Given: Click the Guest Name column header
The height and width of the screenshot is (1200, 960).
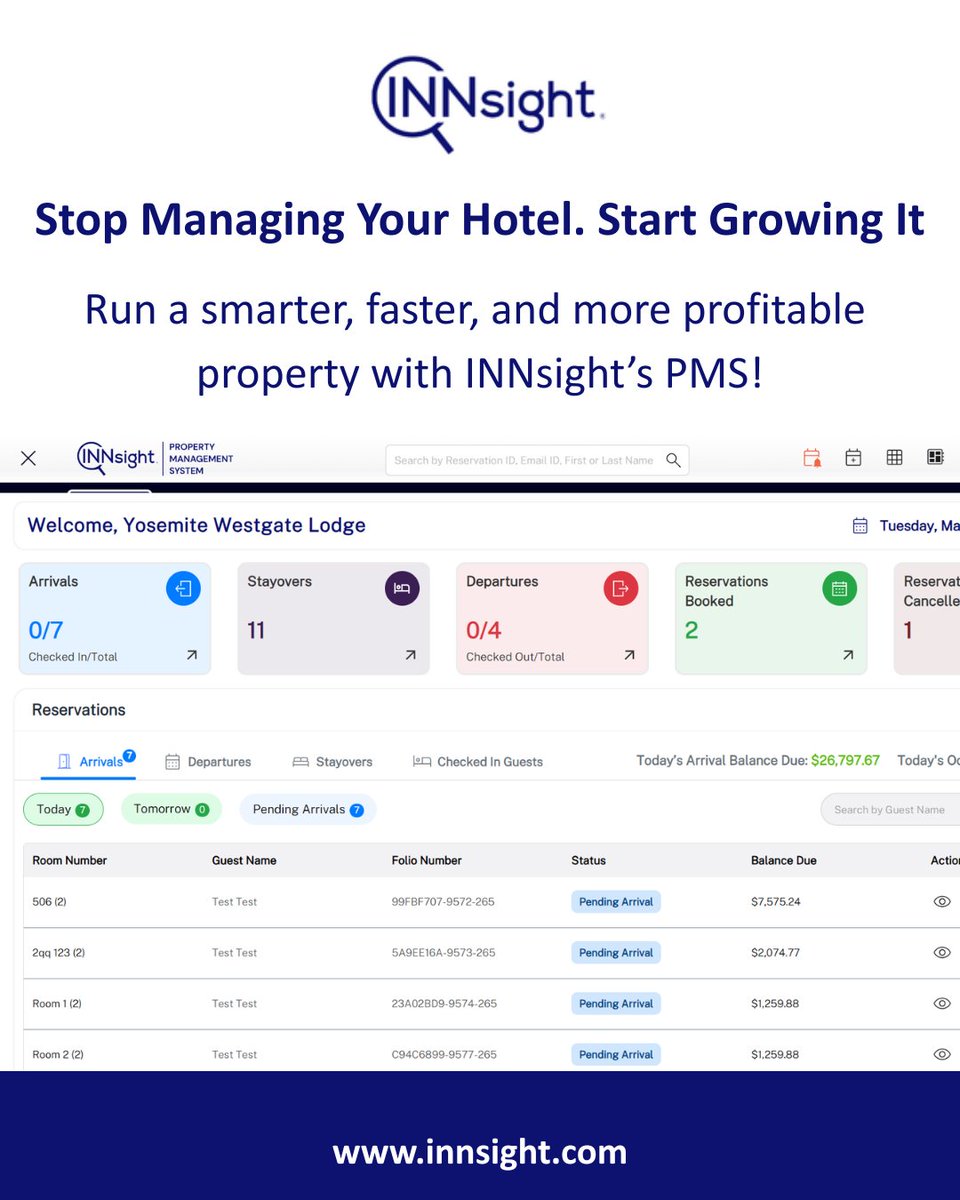Looking at the screenshot, I should [244, 860].
